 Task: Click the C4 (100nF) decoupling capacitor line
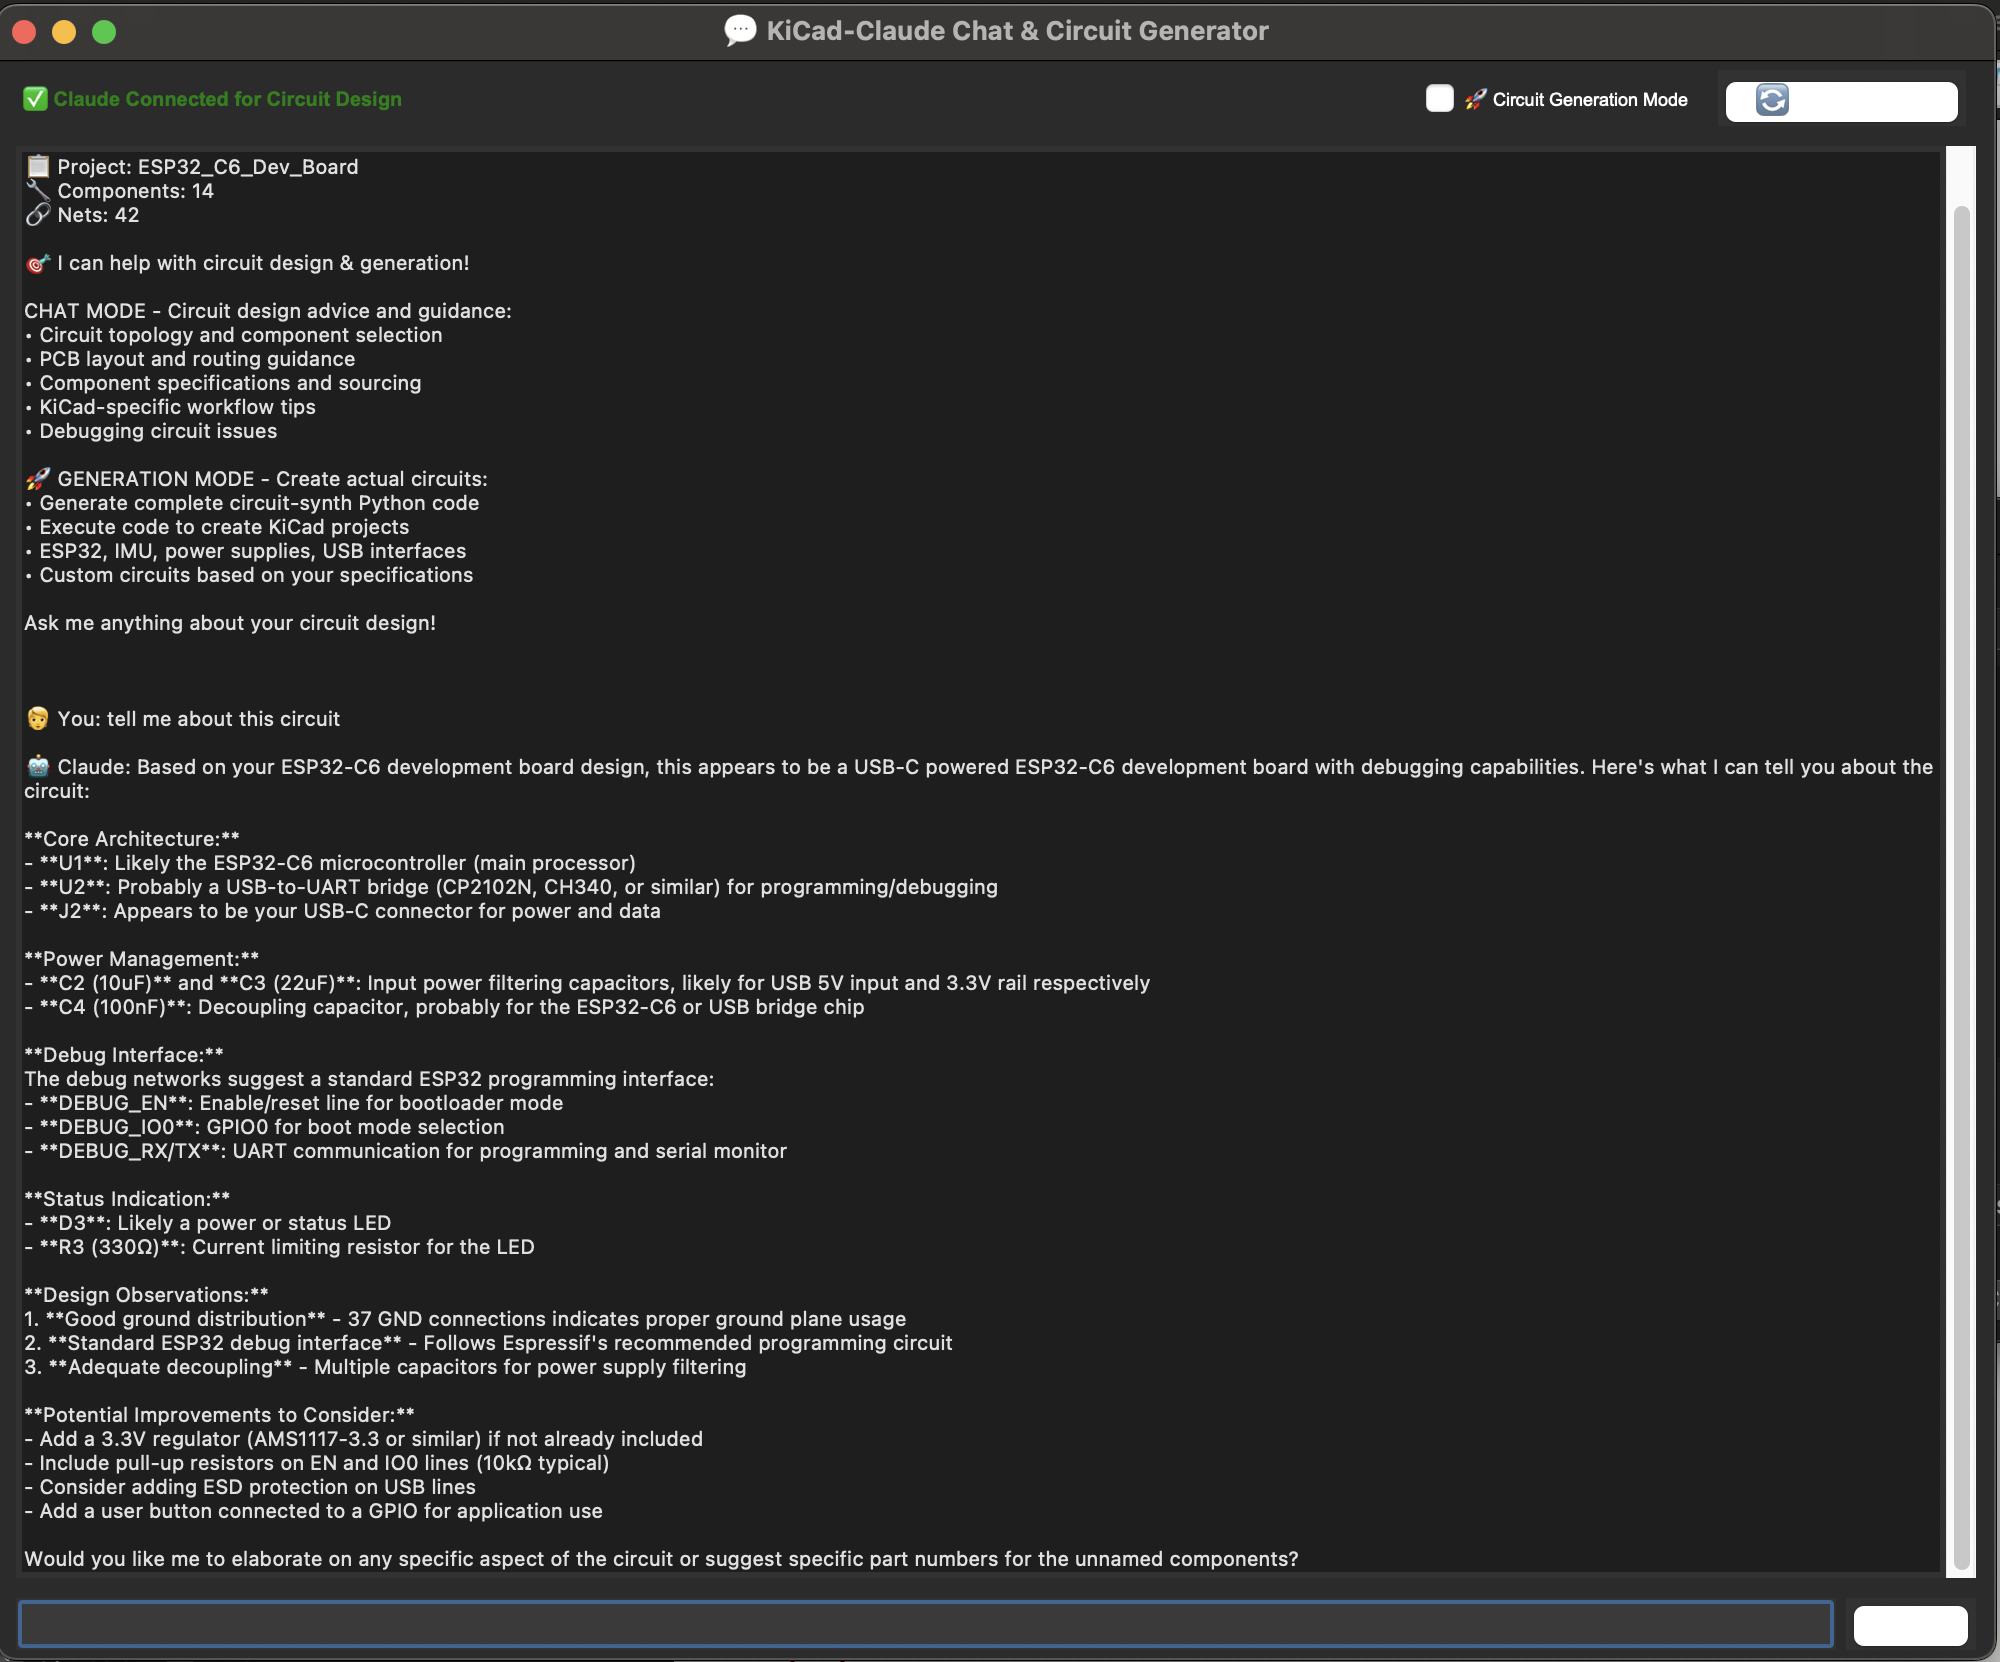(x=444, y=1007)
